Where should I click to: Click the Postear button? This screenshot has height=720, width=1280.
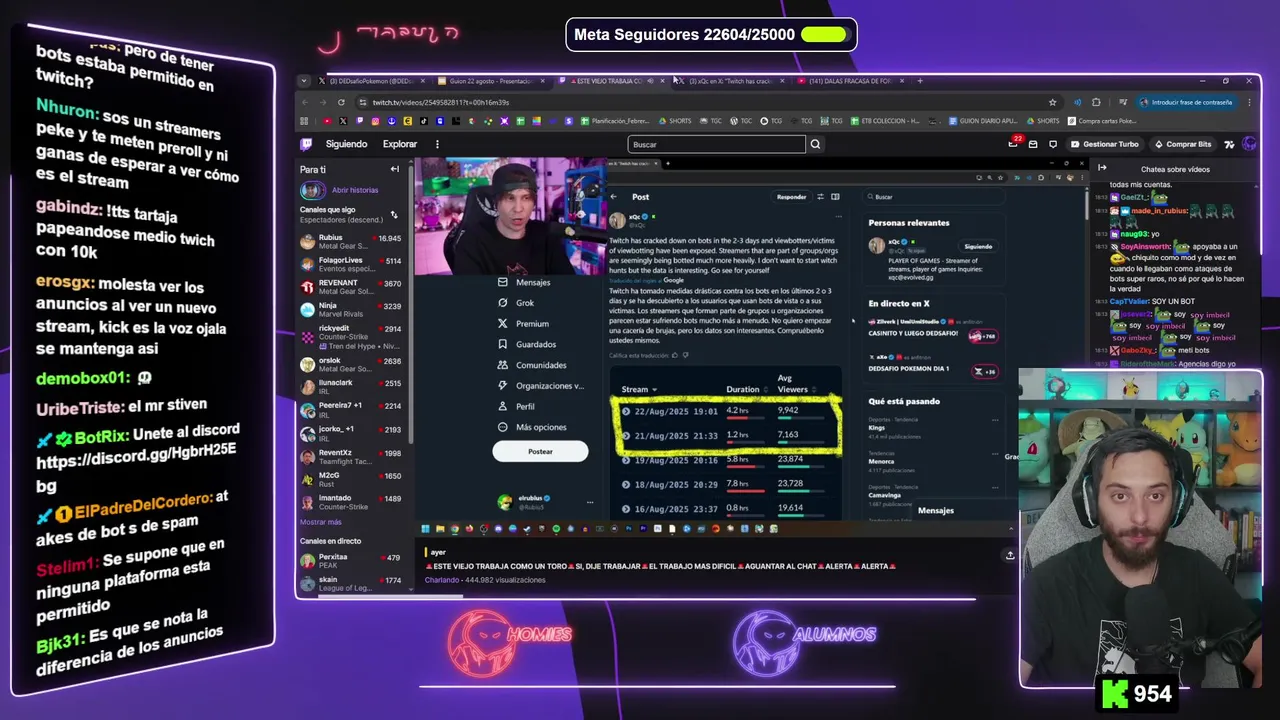coord(540,451)
